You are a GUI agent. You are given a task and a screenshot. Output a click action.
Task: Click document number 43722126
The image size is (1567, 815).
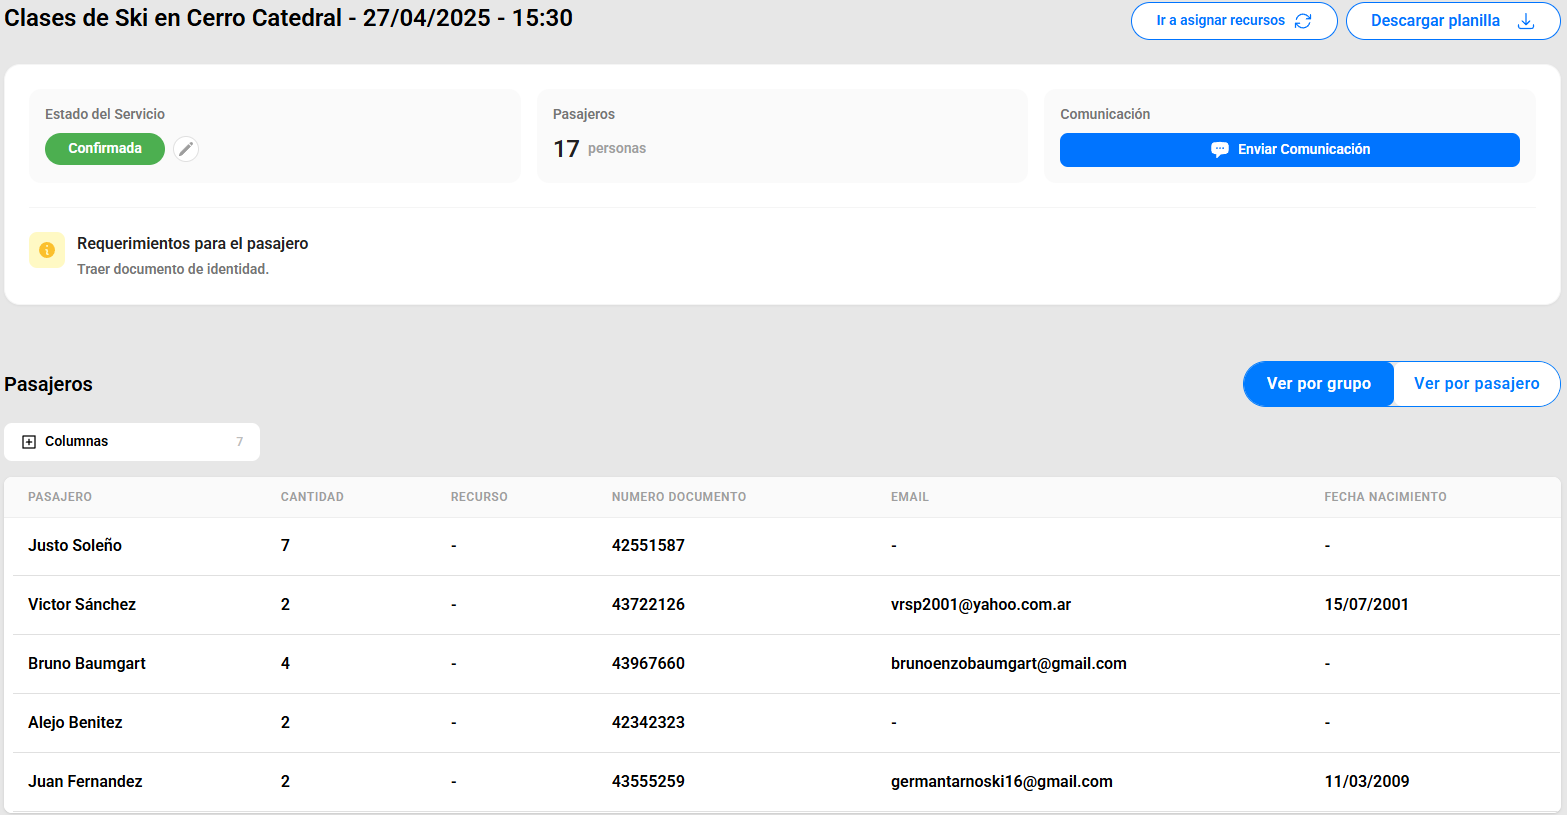point(648,605)
